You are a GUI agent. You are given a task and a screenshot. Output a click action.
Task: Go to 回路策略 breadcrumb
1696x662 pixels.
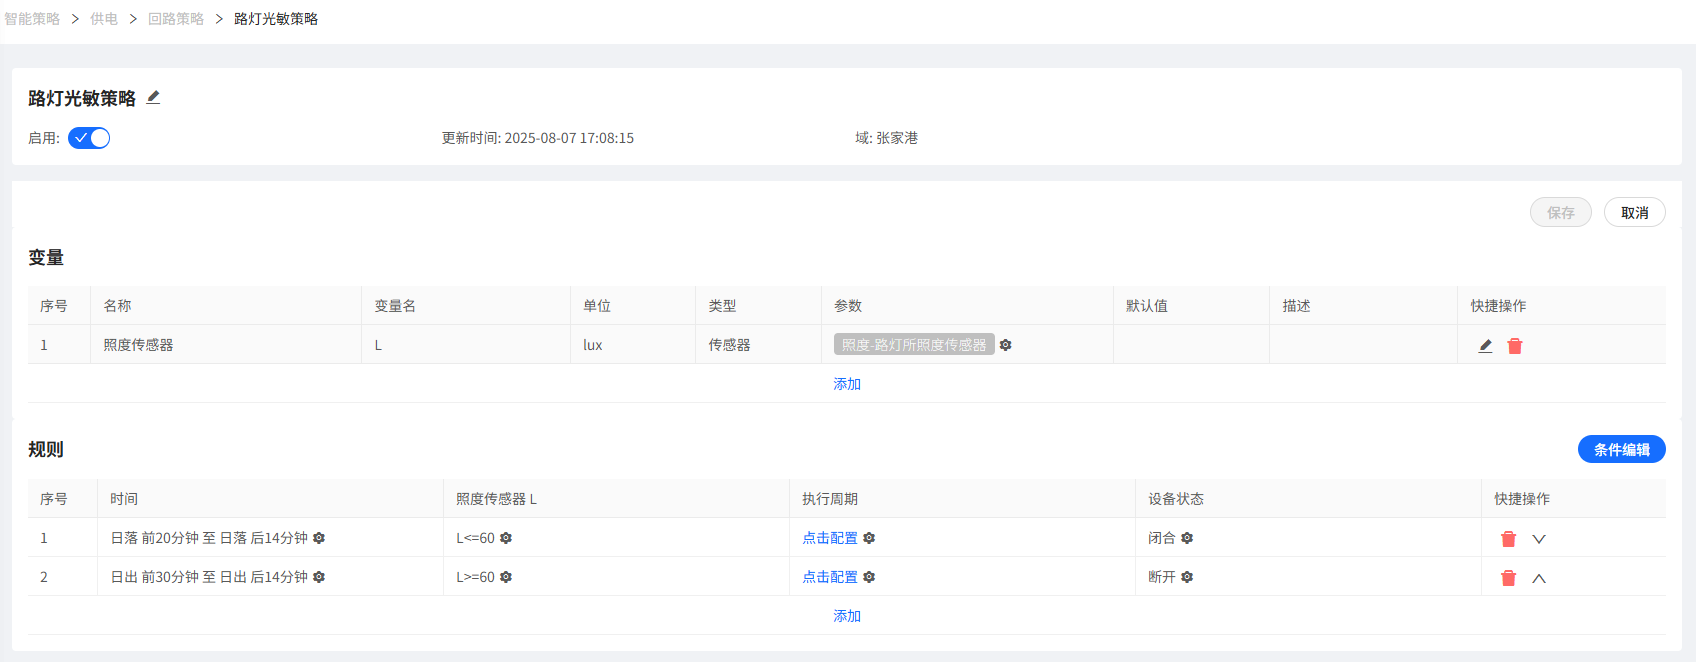176,19
